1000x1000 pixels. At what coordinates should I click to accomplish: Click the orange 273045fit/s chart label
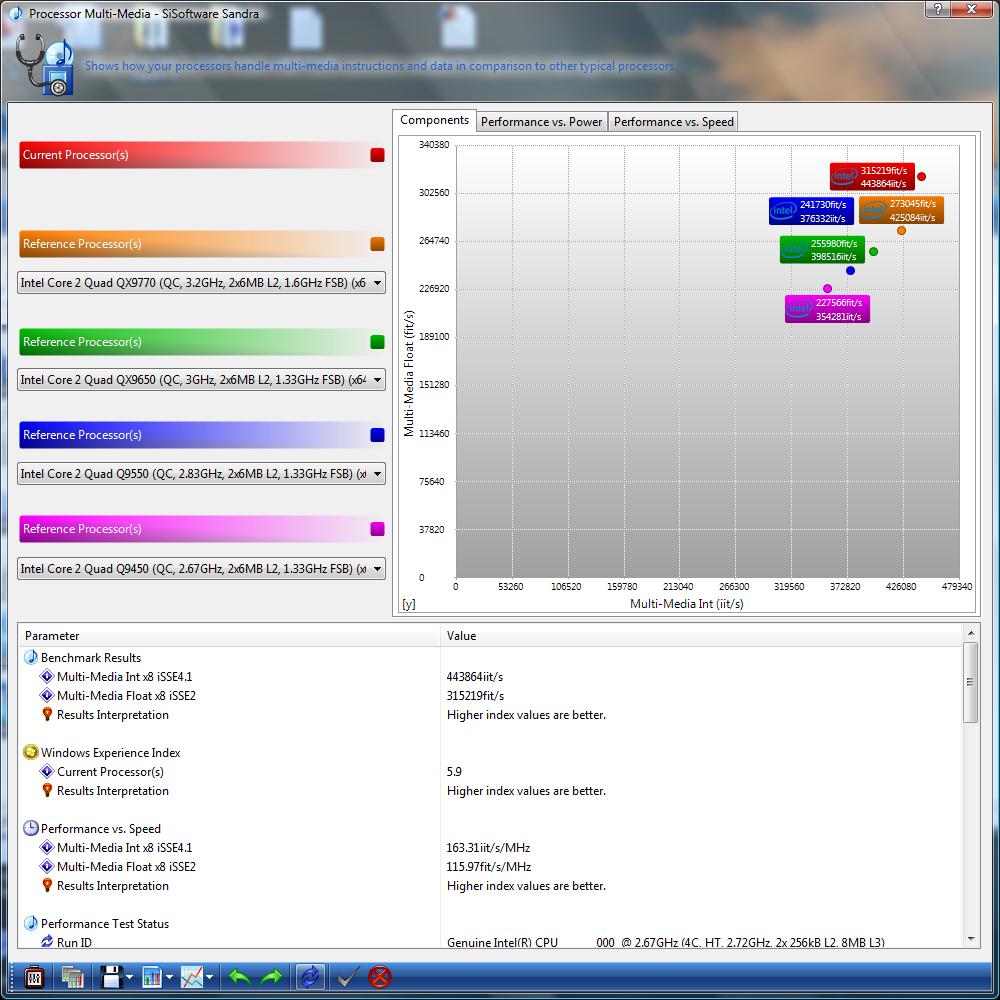[x=901, y=210]
